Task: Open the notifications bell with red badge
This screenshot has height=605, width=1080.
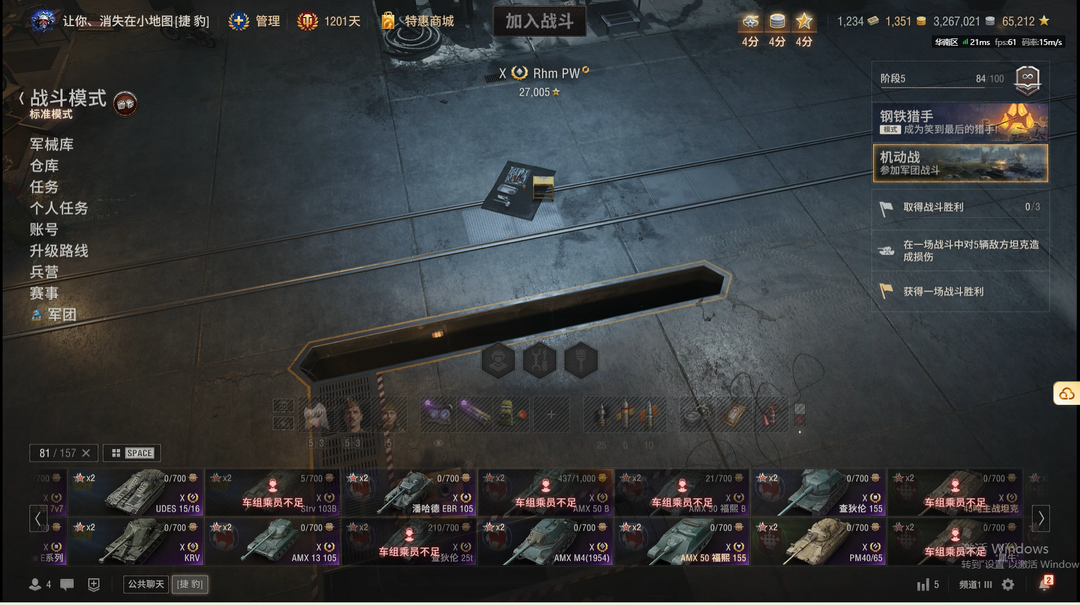Action: coord(1045,584)
